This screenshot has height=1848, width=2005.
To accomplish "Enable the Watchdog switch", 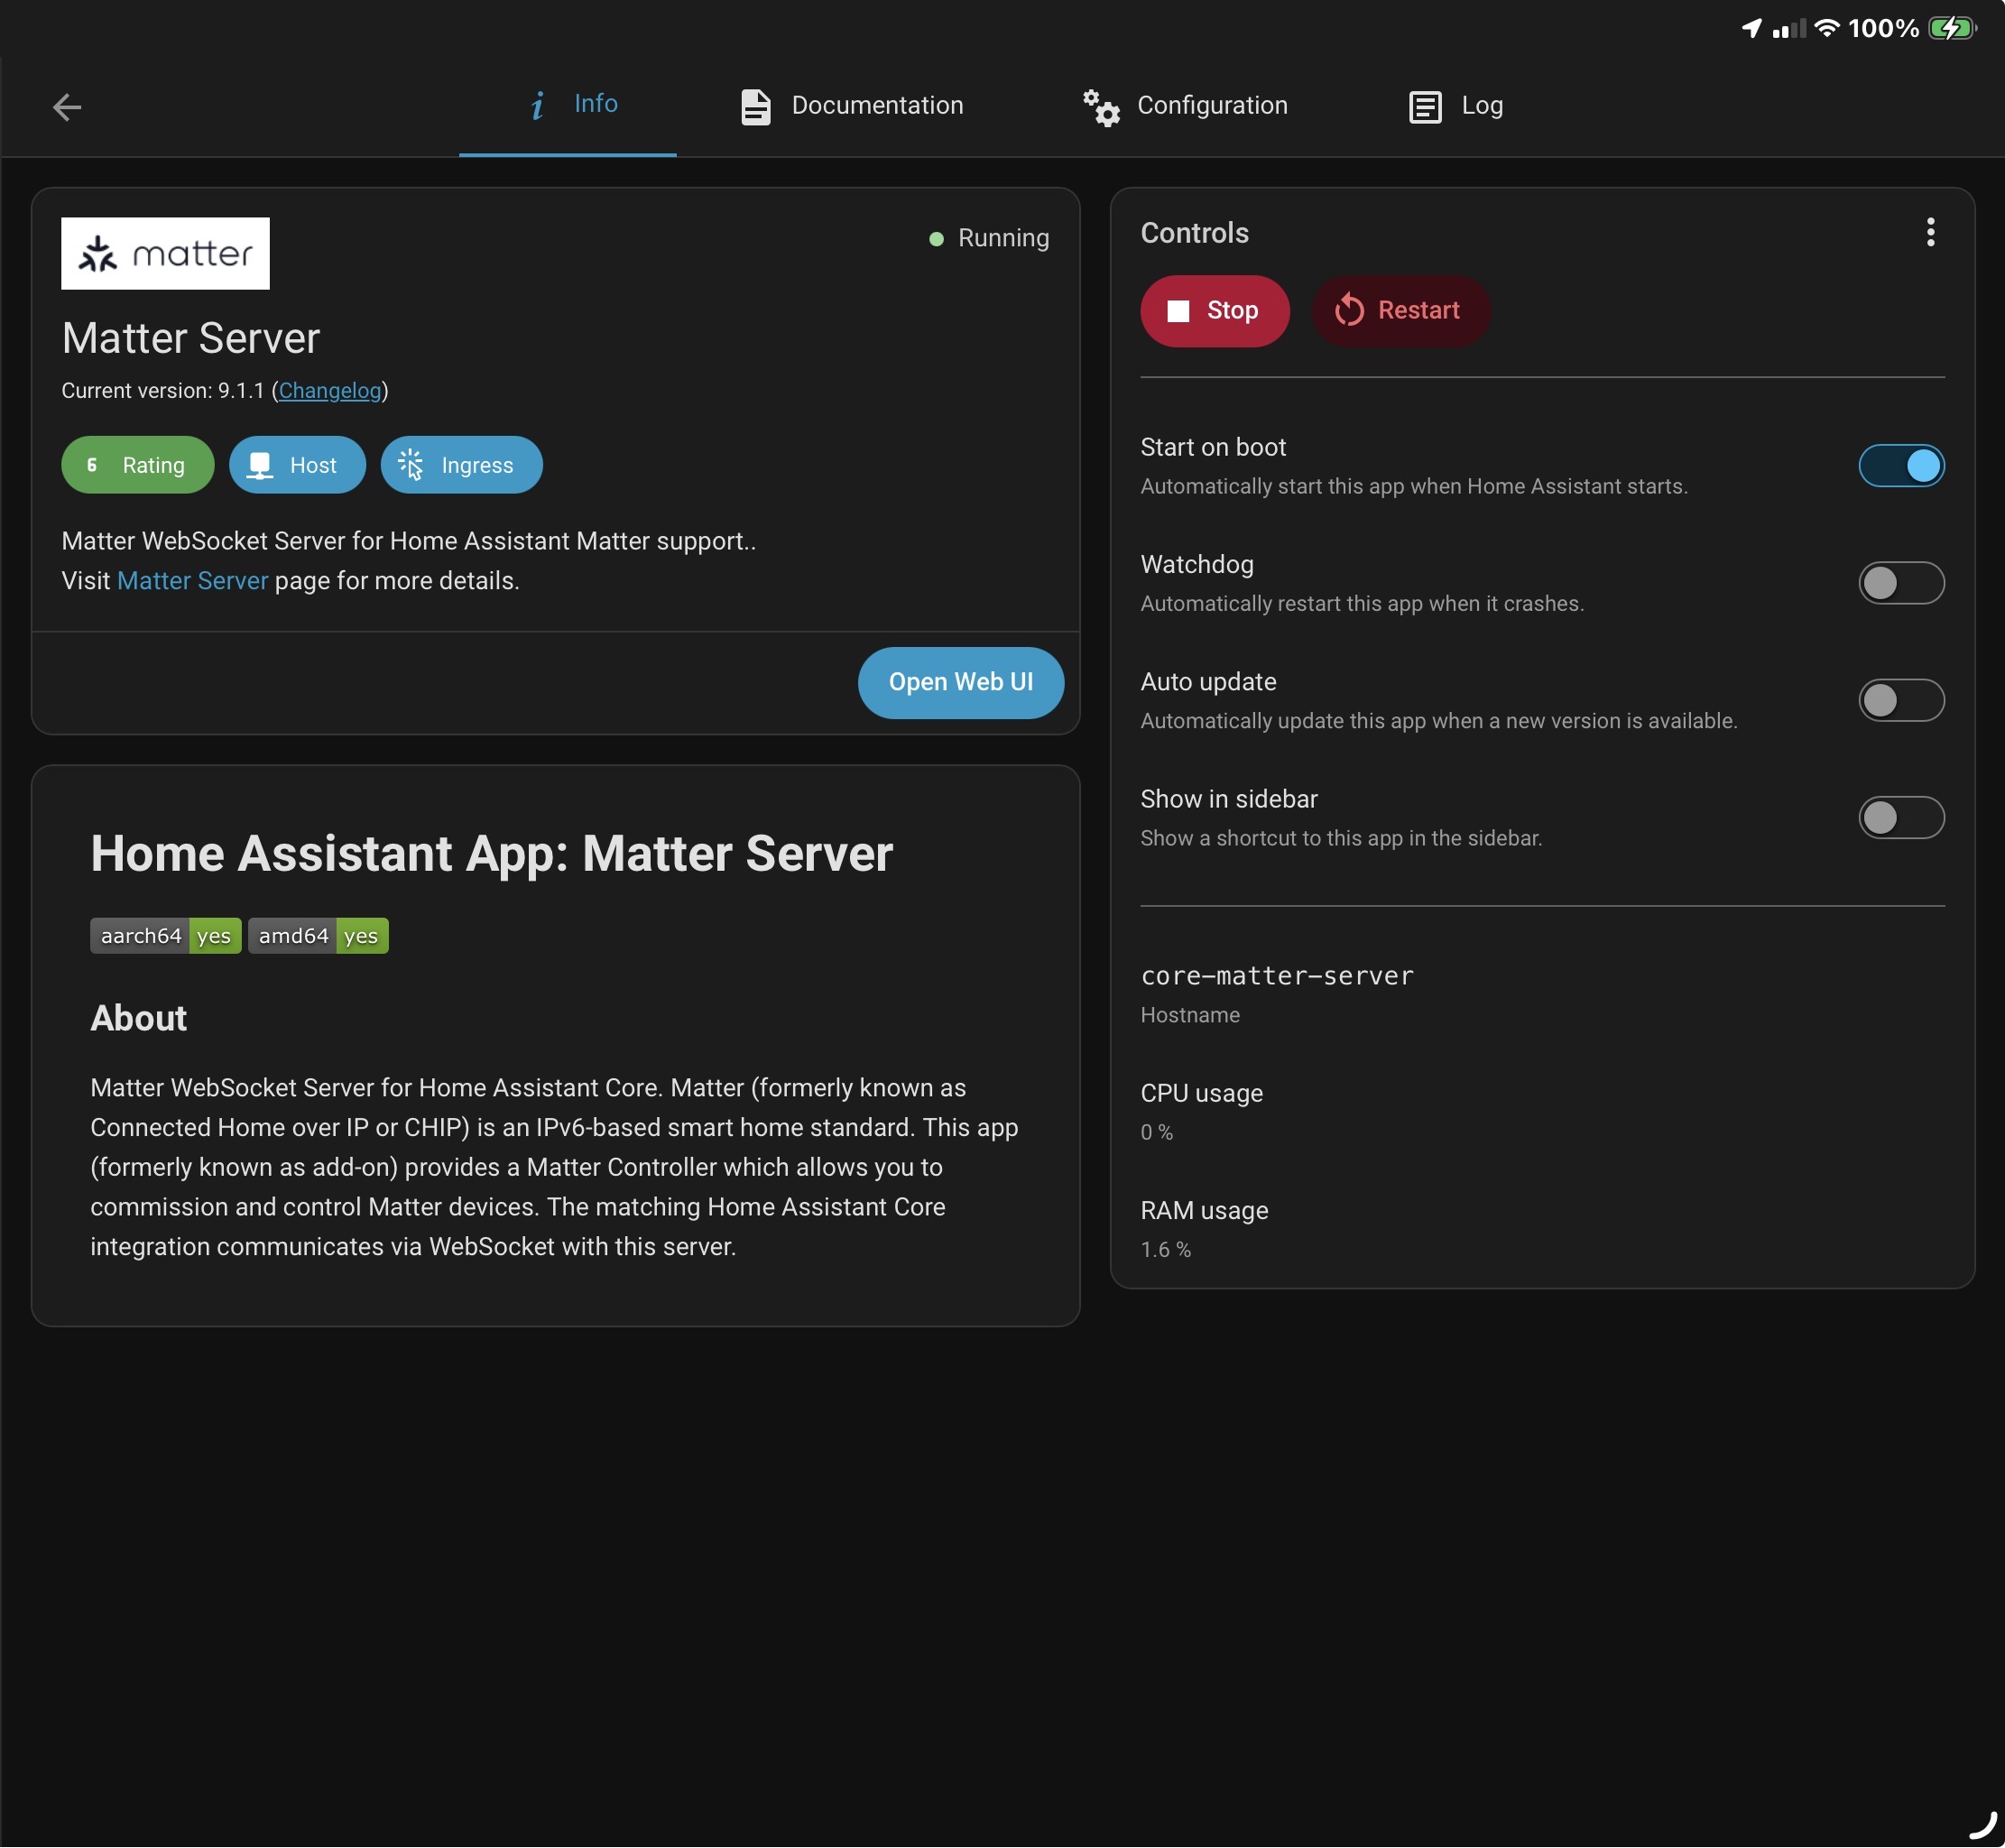I will 1901,583.
